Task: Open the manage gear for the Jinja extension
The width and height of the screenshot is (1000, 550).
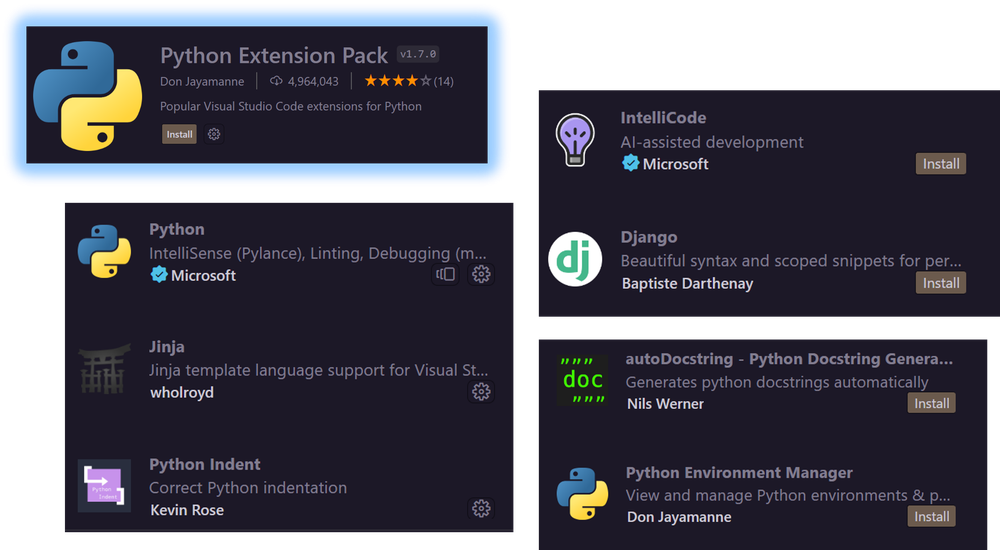Action: coord(482,391)
